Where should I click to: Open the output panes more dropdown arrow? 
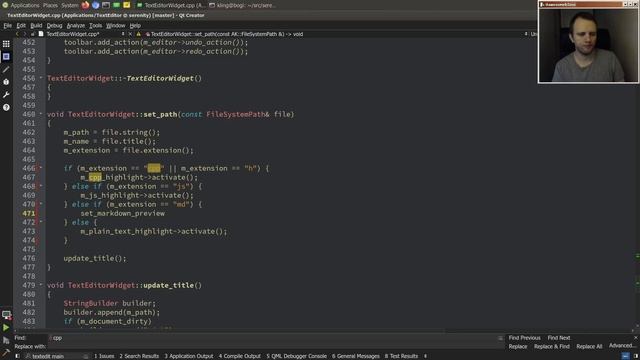425,356
